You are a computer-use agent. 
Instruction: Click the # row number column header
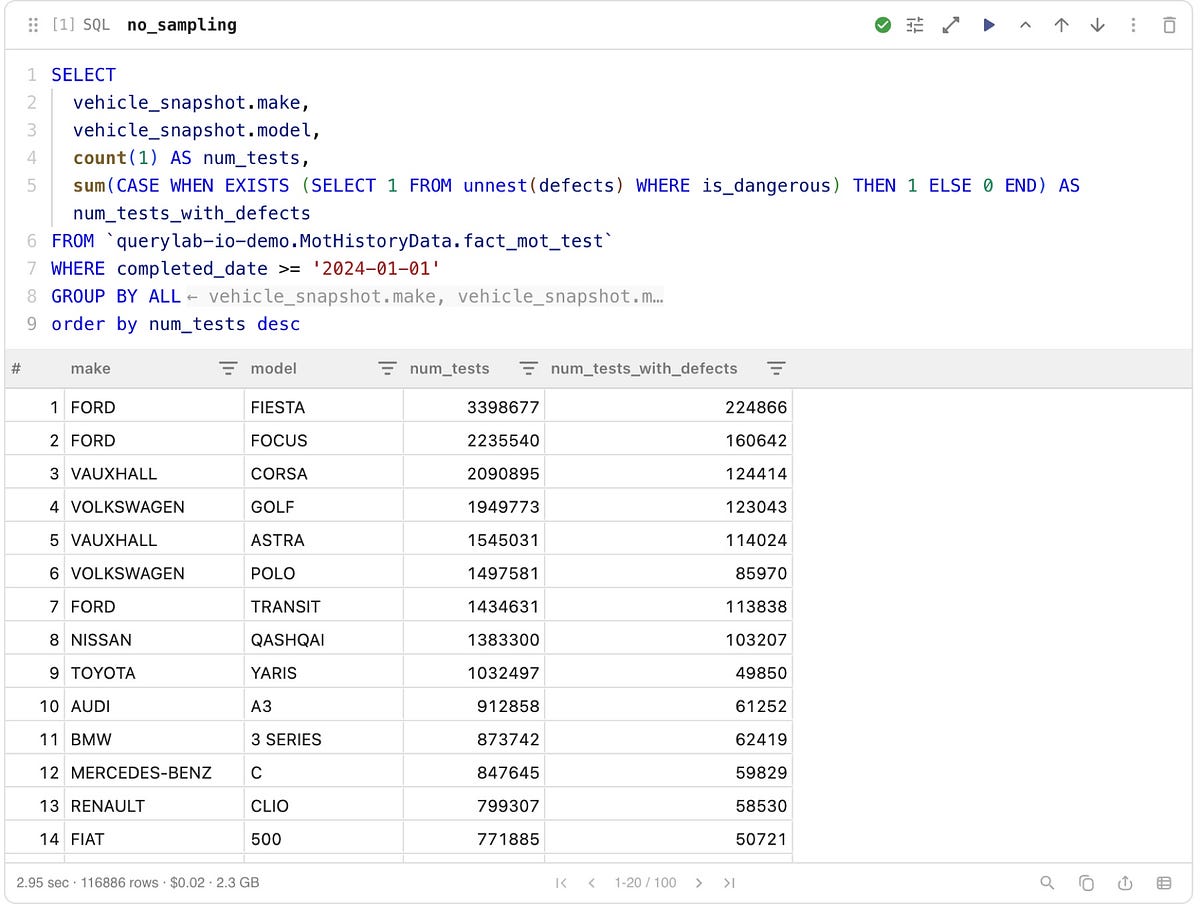click(16, 368)
